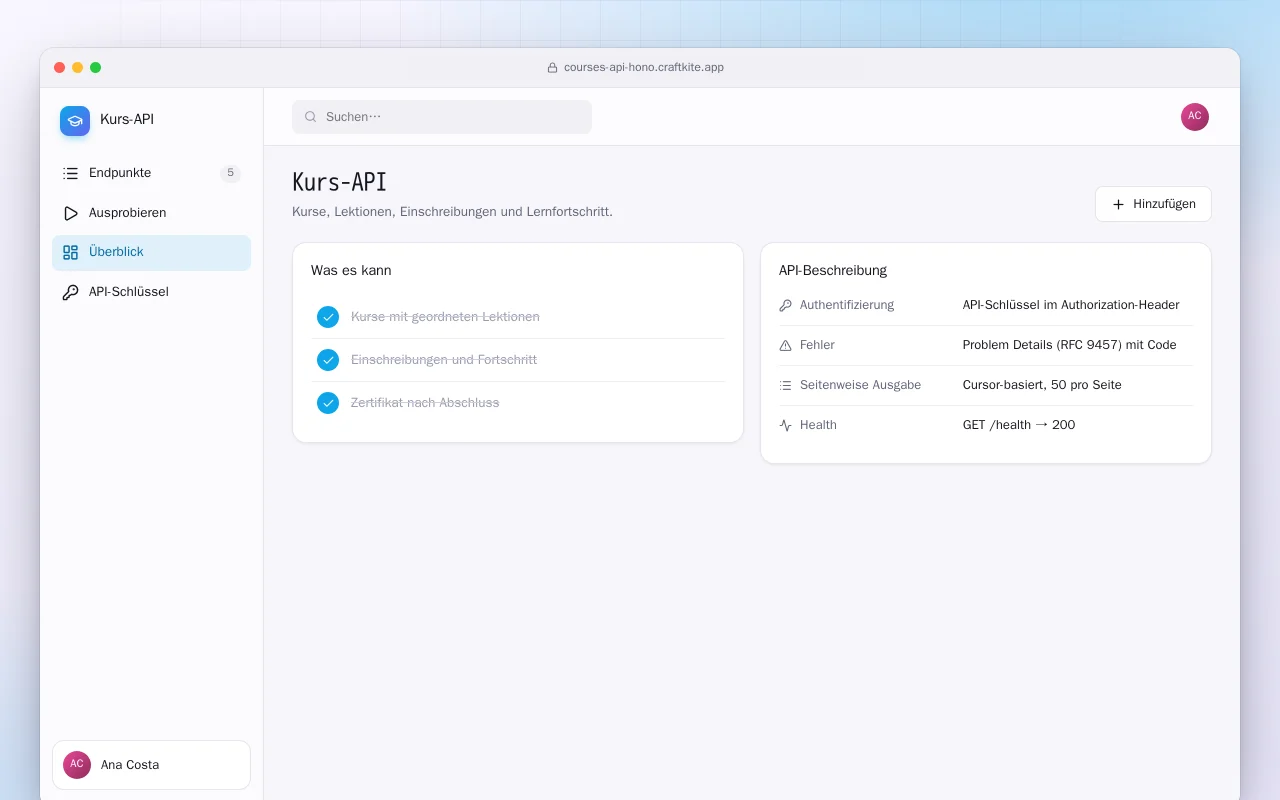Click the 'Was es kann' card heading
The image size is (1280, 800).
pyautogui.click(x=351, y=270)
